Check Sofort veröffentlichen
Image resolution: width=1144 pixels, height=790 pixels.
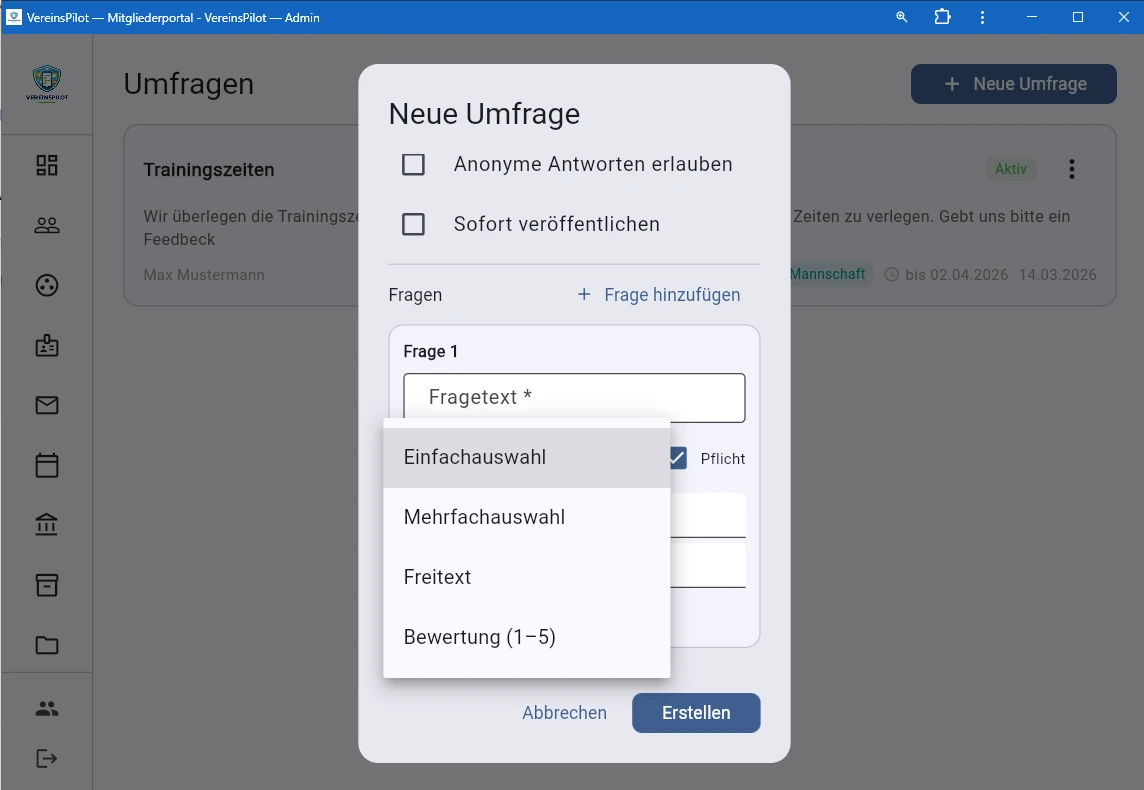click(x=413, y=224)
